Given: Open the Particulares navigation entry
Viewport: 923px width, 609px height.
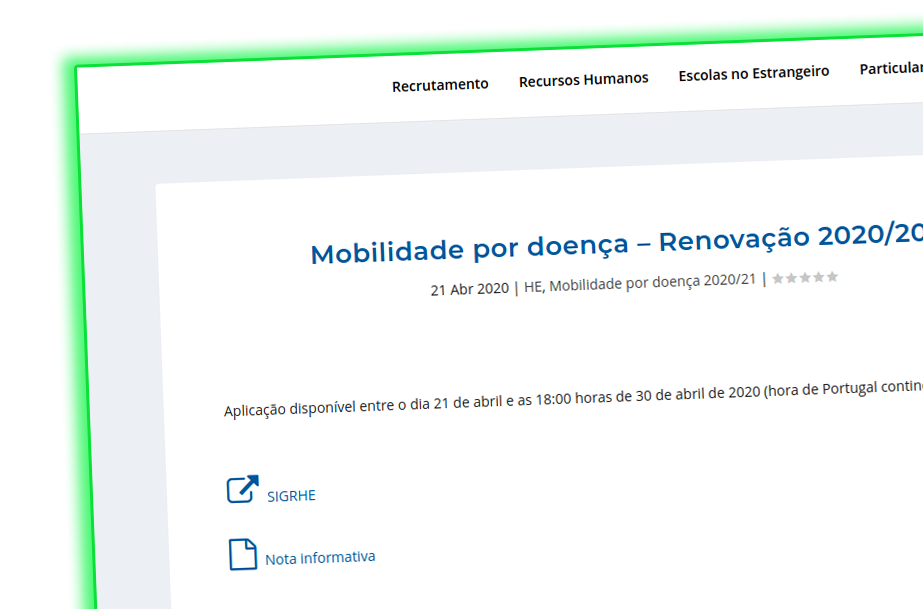Looking at the screenshot, I should click(890, 68).
